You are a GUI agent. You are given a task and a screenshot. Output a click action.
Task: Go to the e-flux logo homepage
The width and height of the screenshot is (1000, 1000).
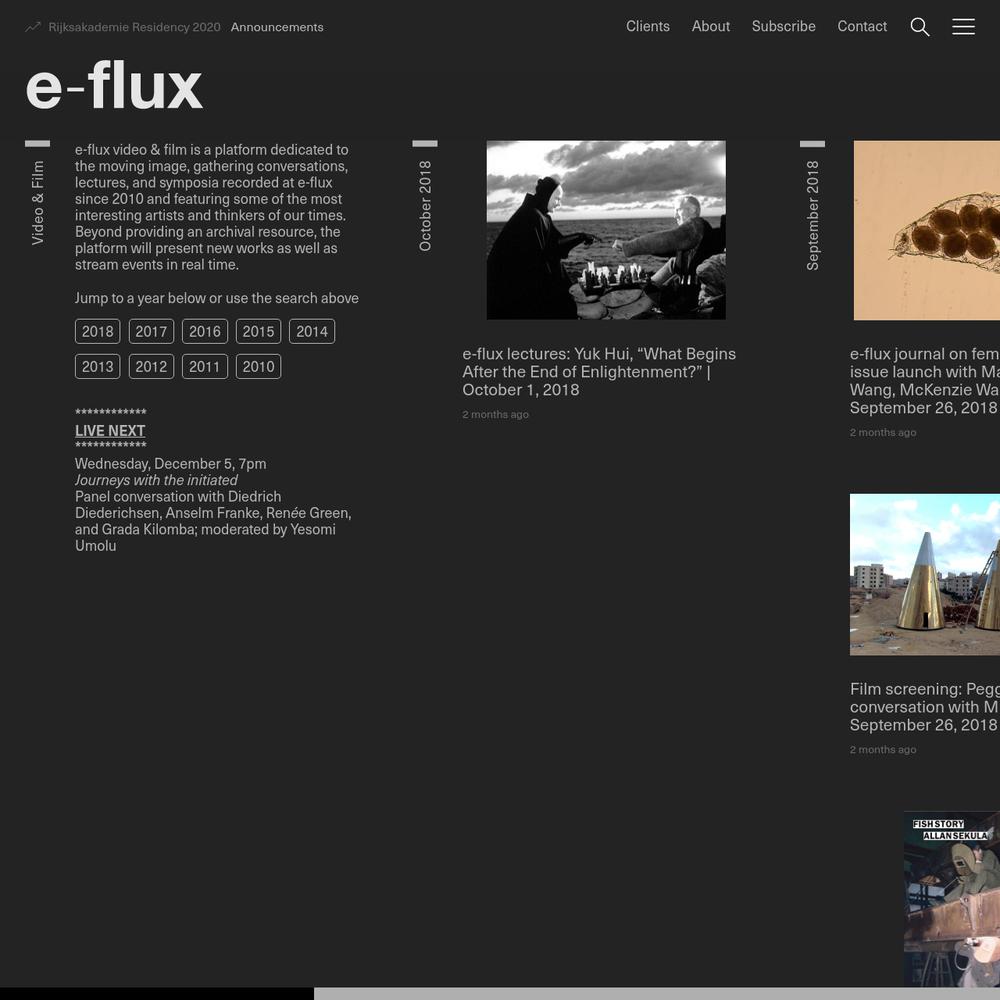tap(114, 86)
